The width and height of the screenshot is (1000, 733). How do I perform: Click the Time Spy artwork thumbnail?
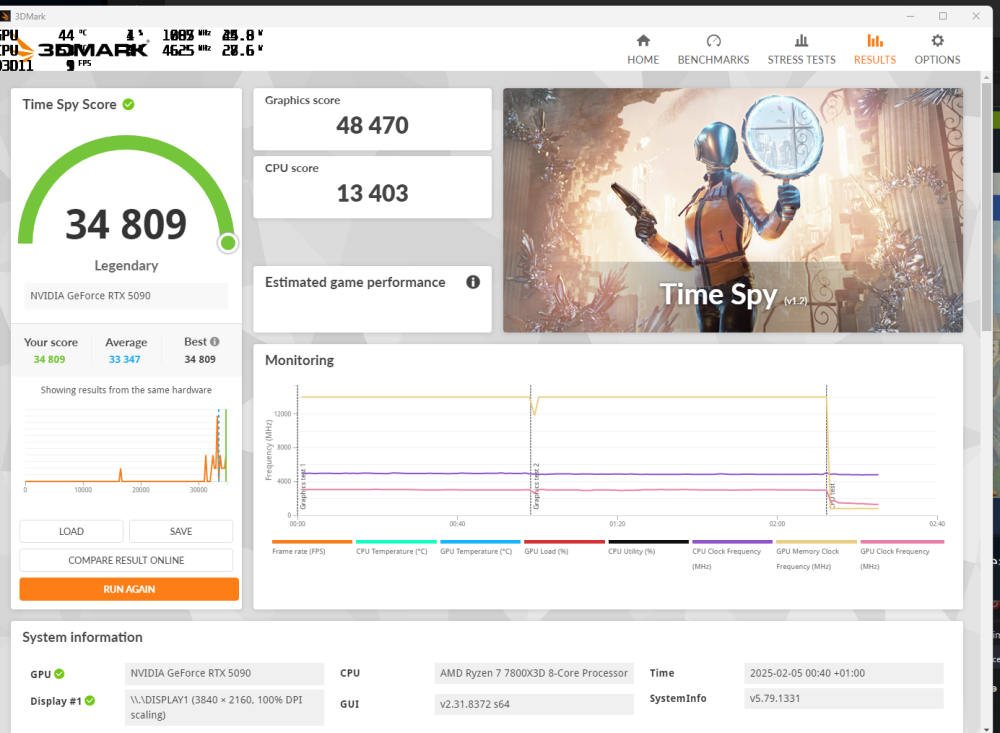pos(733,210)
